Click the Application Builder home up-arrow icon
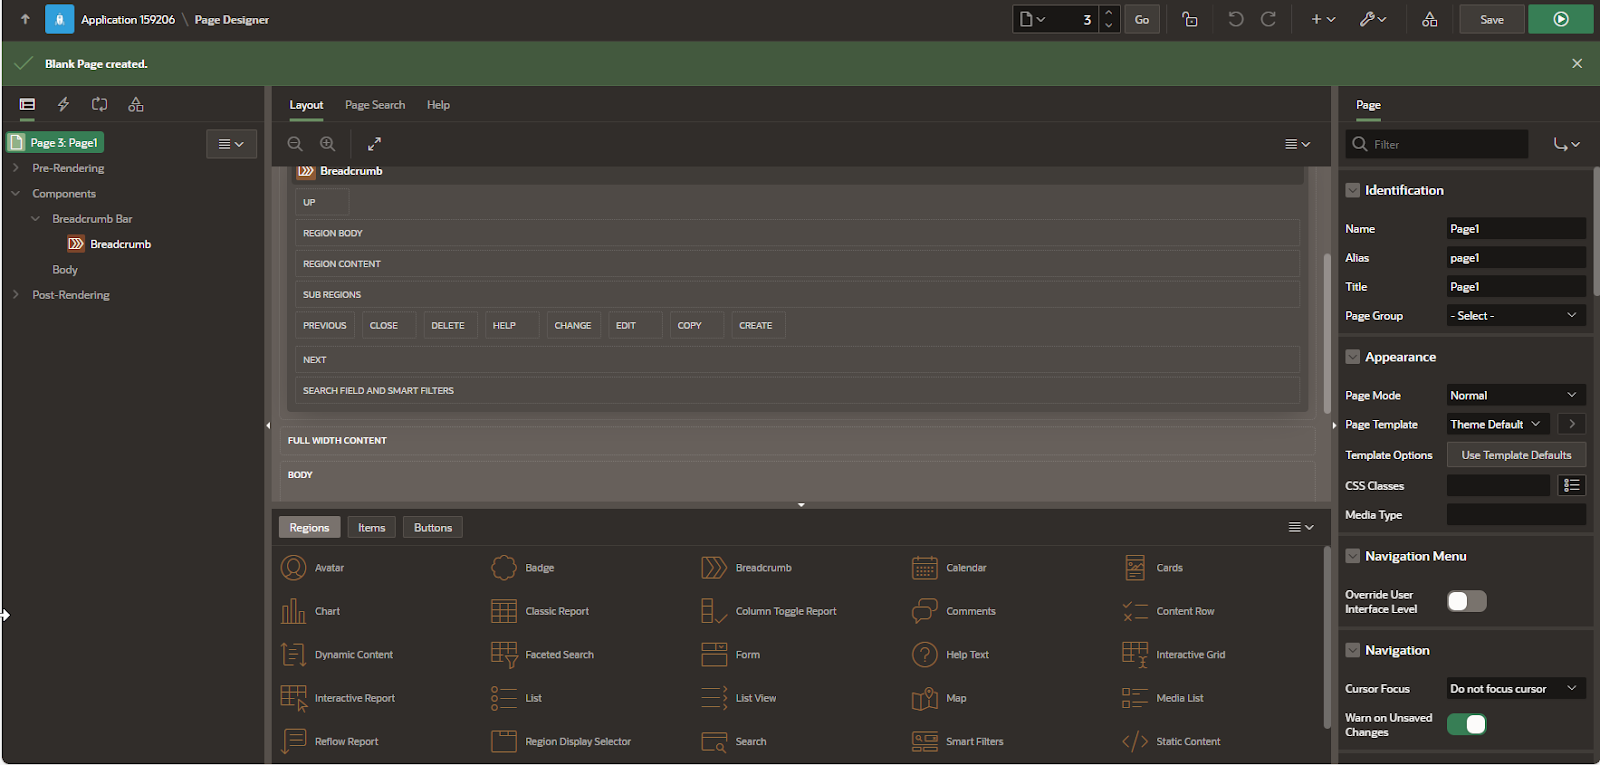The height and width of the screenshot is (765, 1600). [25, 19]
